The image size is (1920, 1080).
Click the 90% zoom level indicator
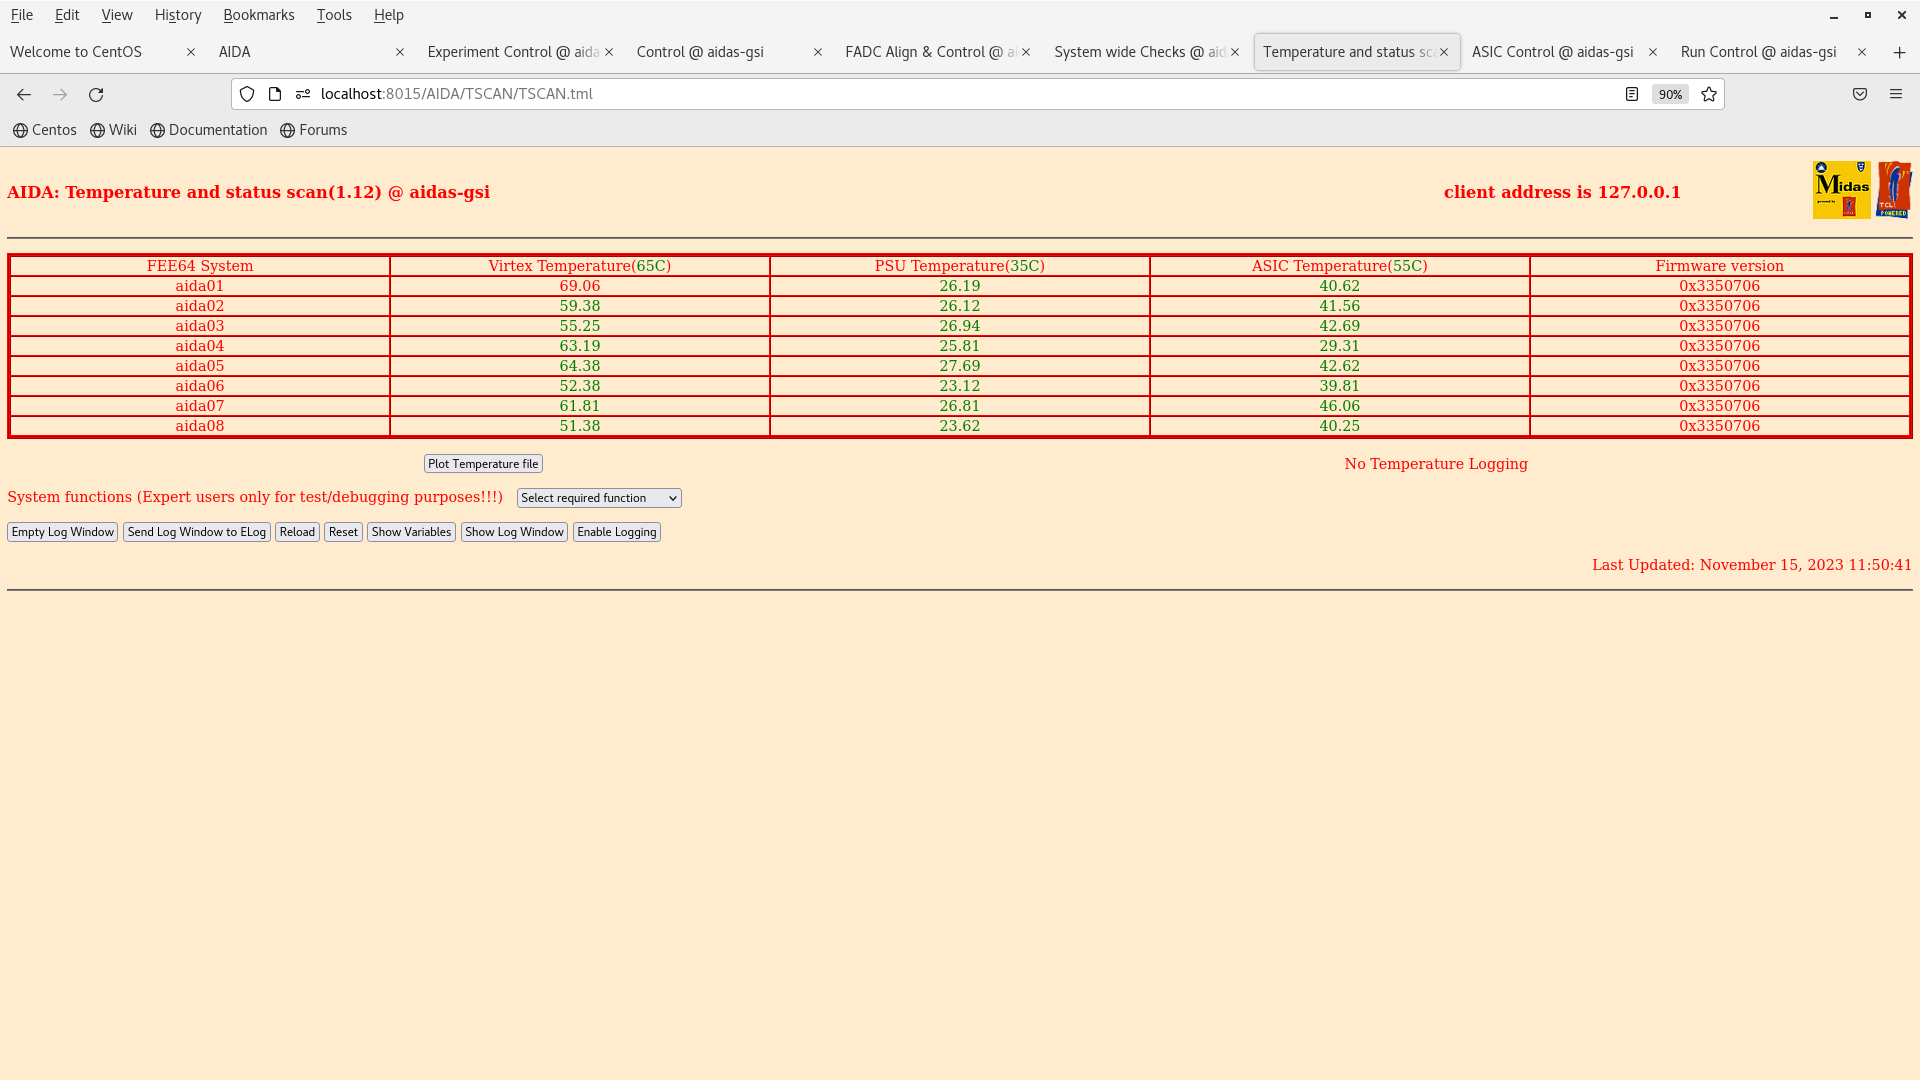point(1670,95)
